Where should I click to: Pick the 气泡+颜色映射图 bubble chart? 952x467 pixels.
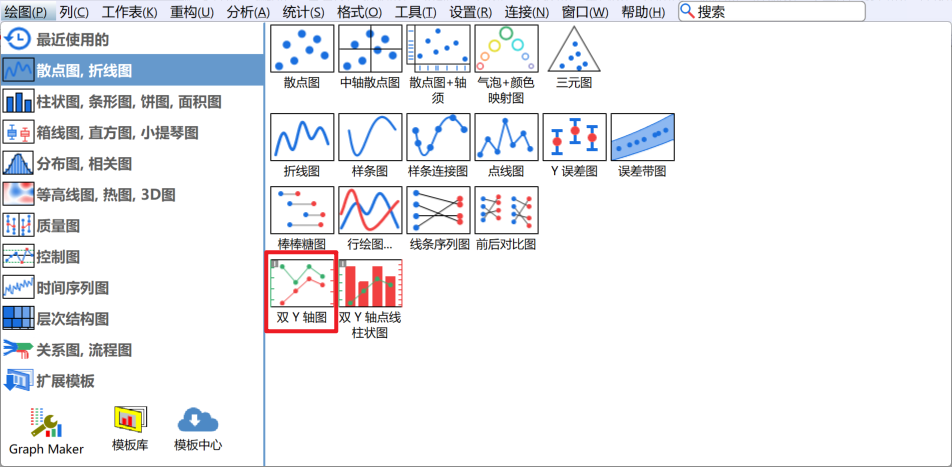point(506,50)
